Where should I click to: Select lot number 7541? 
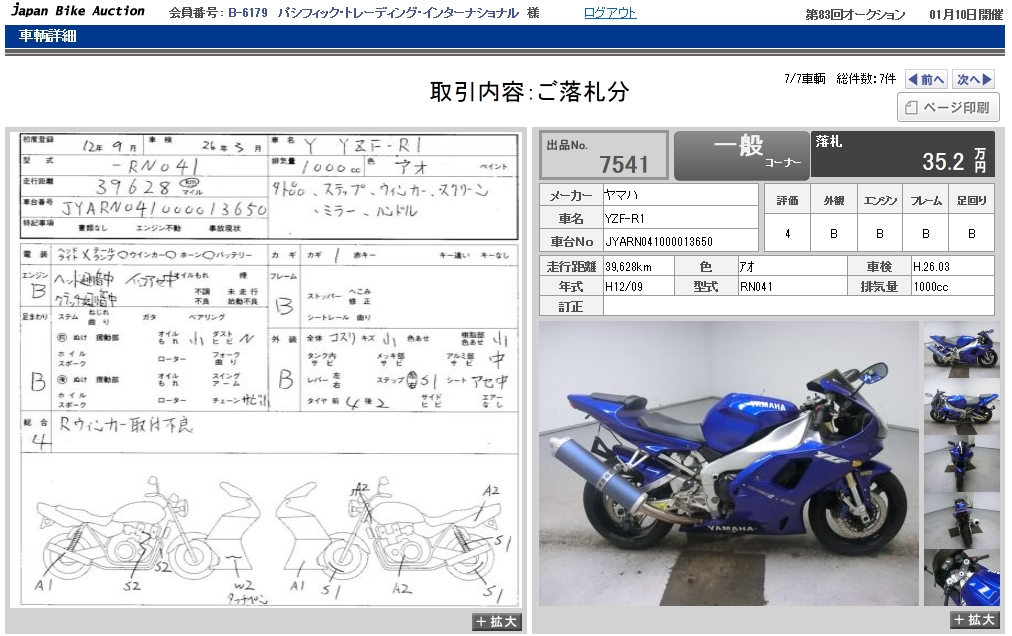click(x=623, y=164)
